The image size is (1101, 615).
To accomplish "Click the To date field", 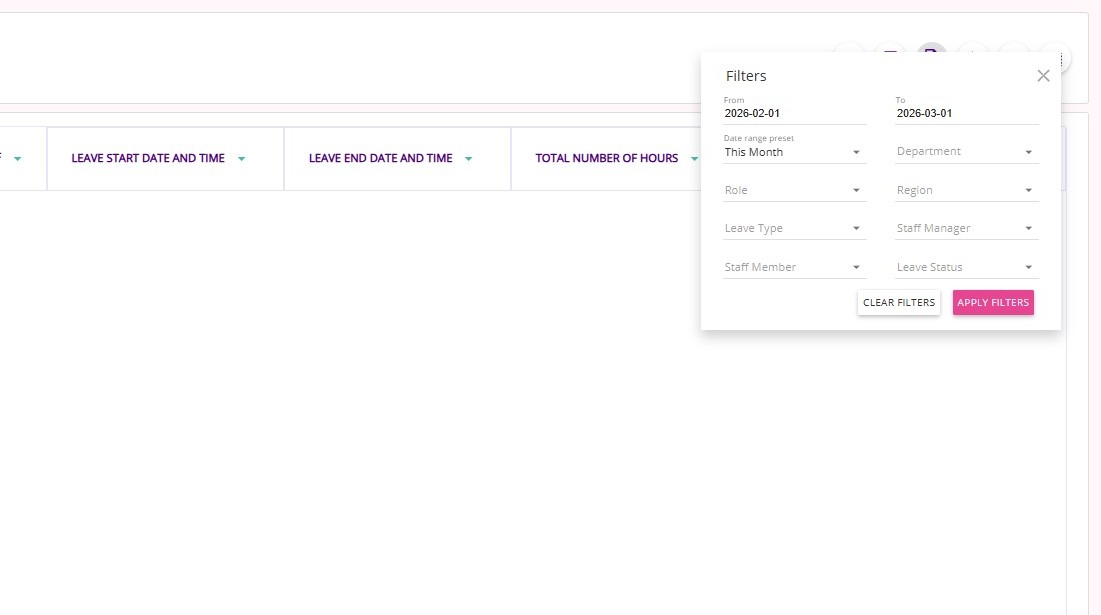I will coord(966,114).
